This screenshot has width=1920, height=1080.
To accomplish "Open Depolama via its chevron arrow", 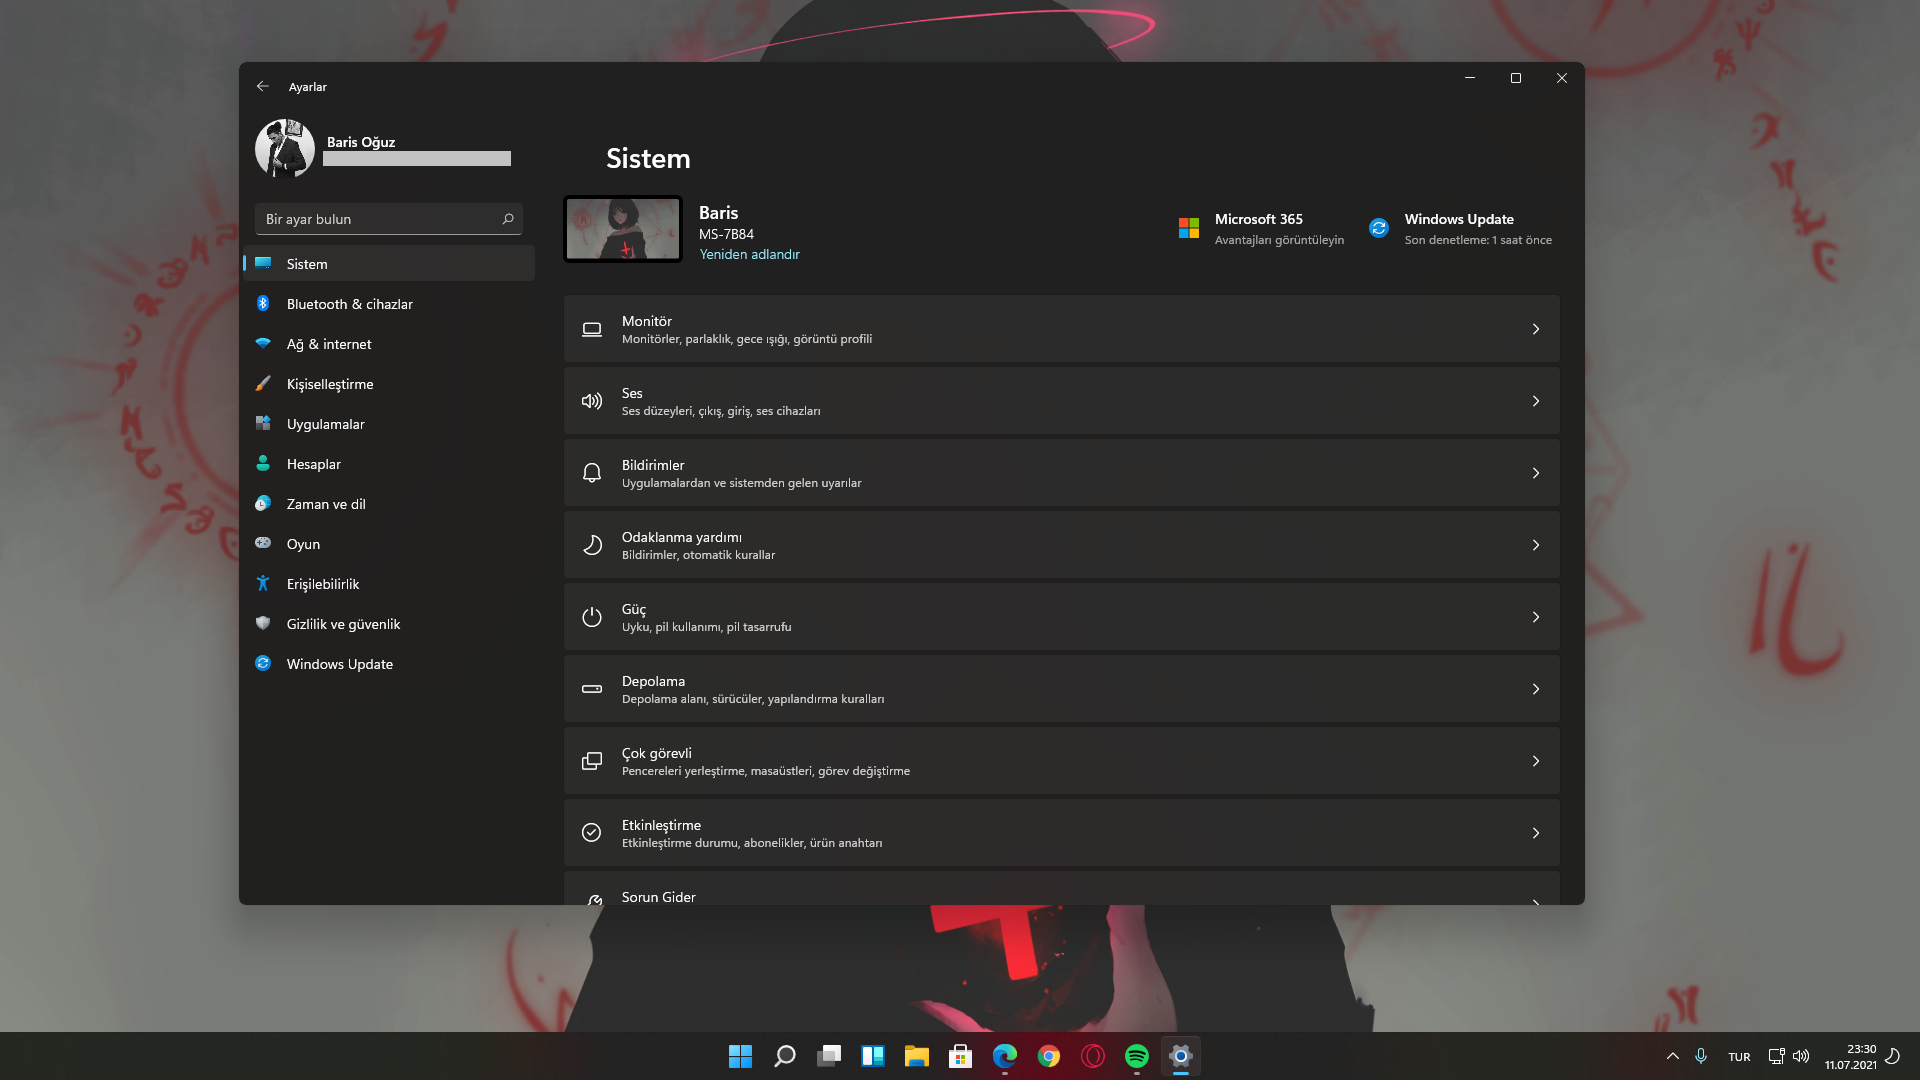I will point(1535,689).
